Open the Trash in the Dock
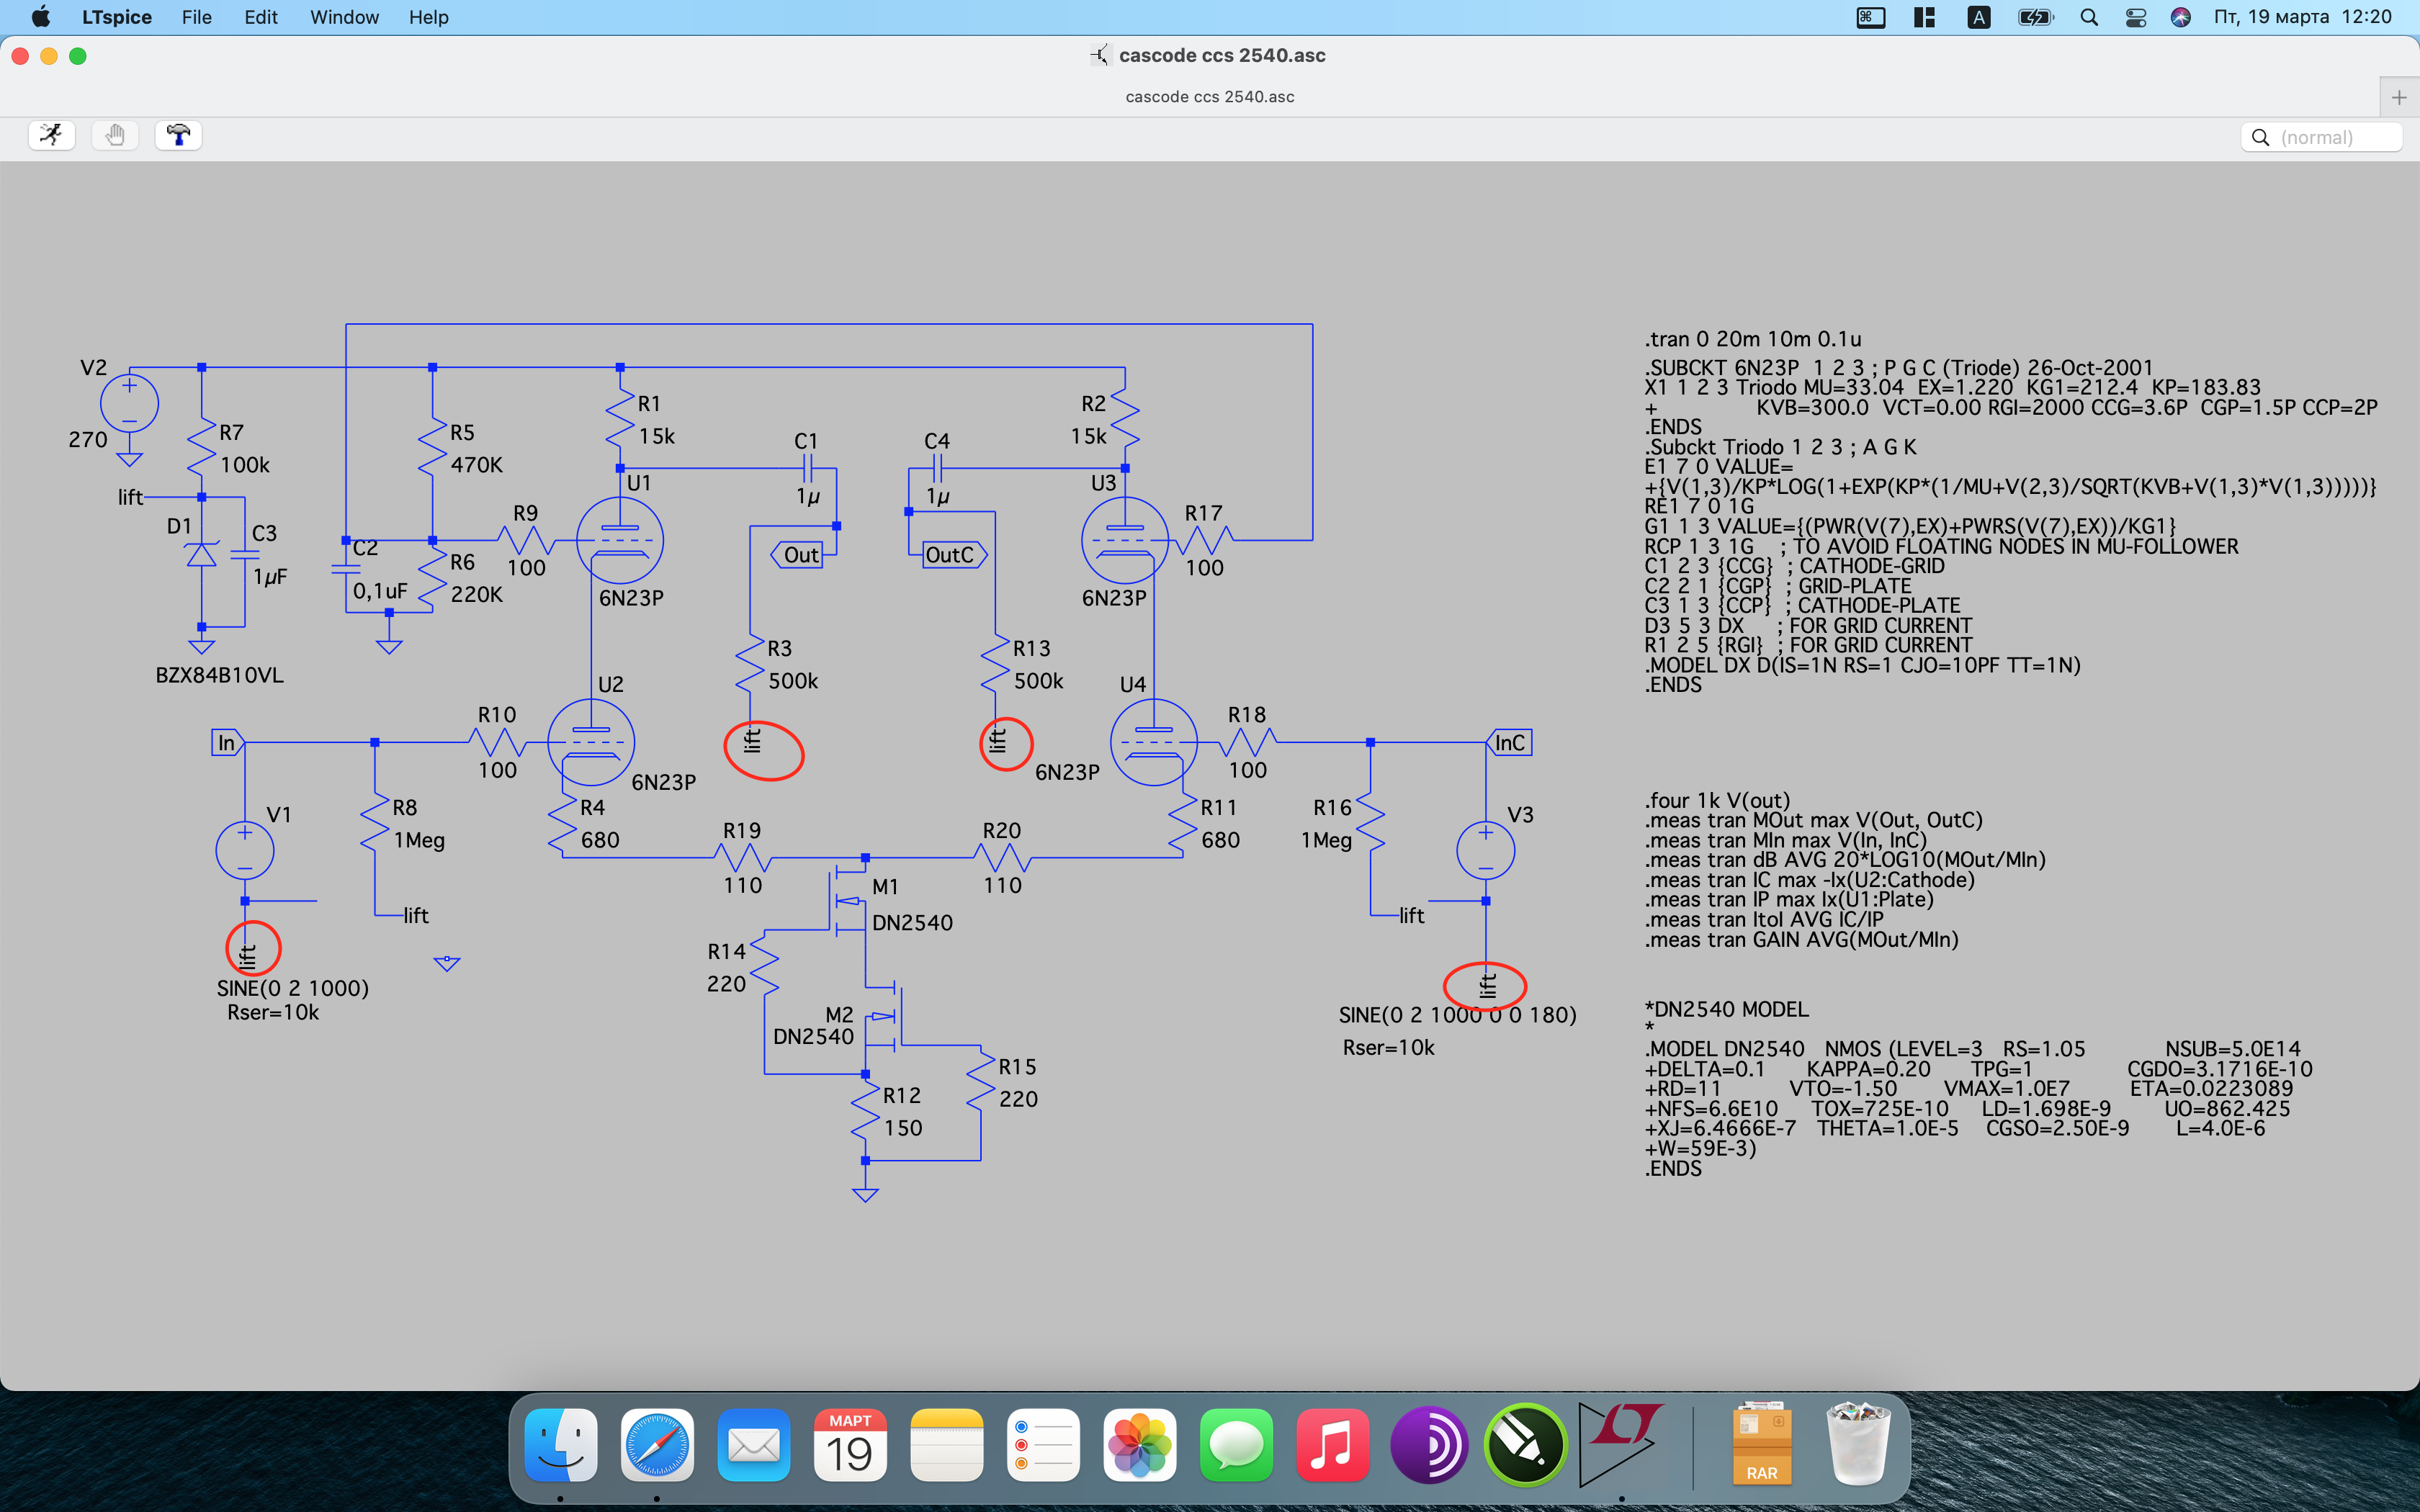 pos(1857,1445)
